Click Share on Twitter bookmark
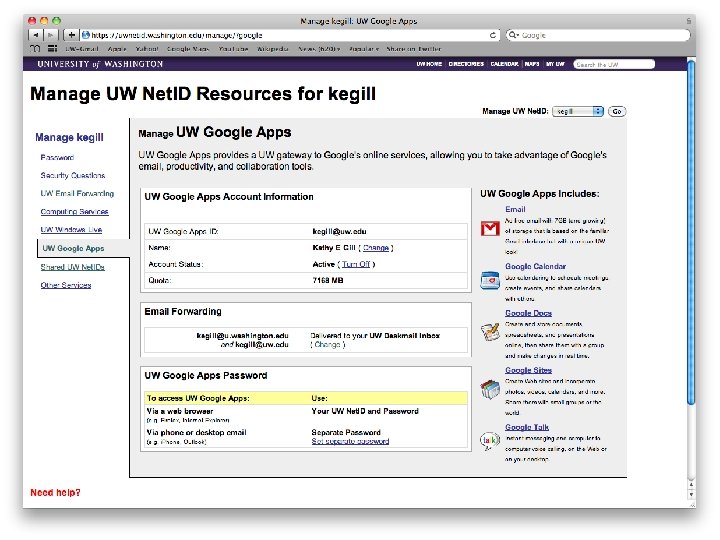The image size is (720, 540). coord(414,49)
